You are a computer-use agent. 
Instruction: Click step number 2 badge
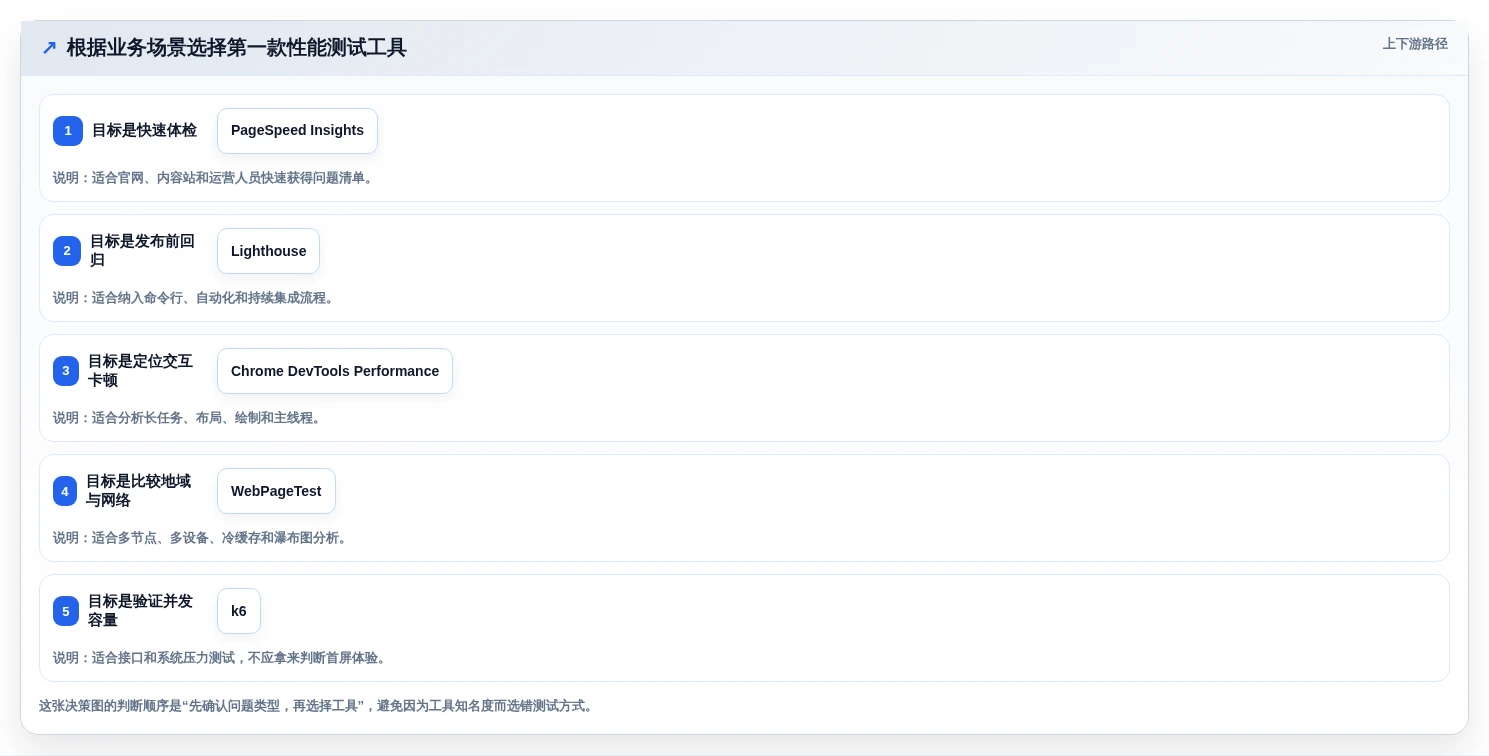point(67,251)
